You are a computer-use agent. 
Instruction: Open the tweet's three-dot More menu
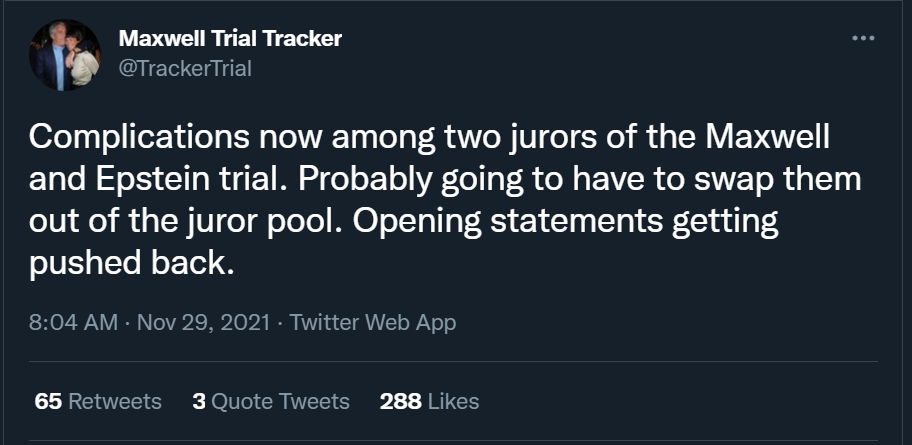tap(863, 38)
